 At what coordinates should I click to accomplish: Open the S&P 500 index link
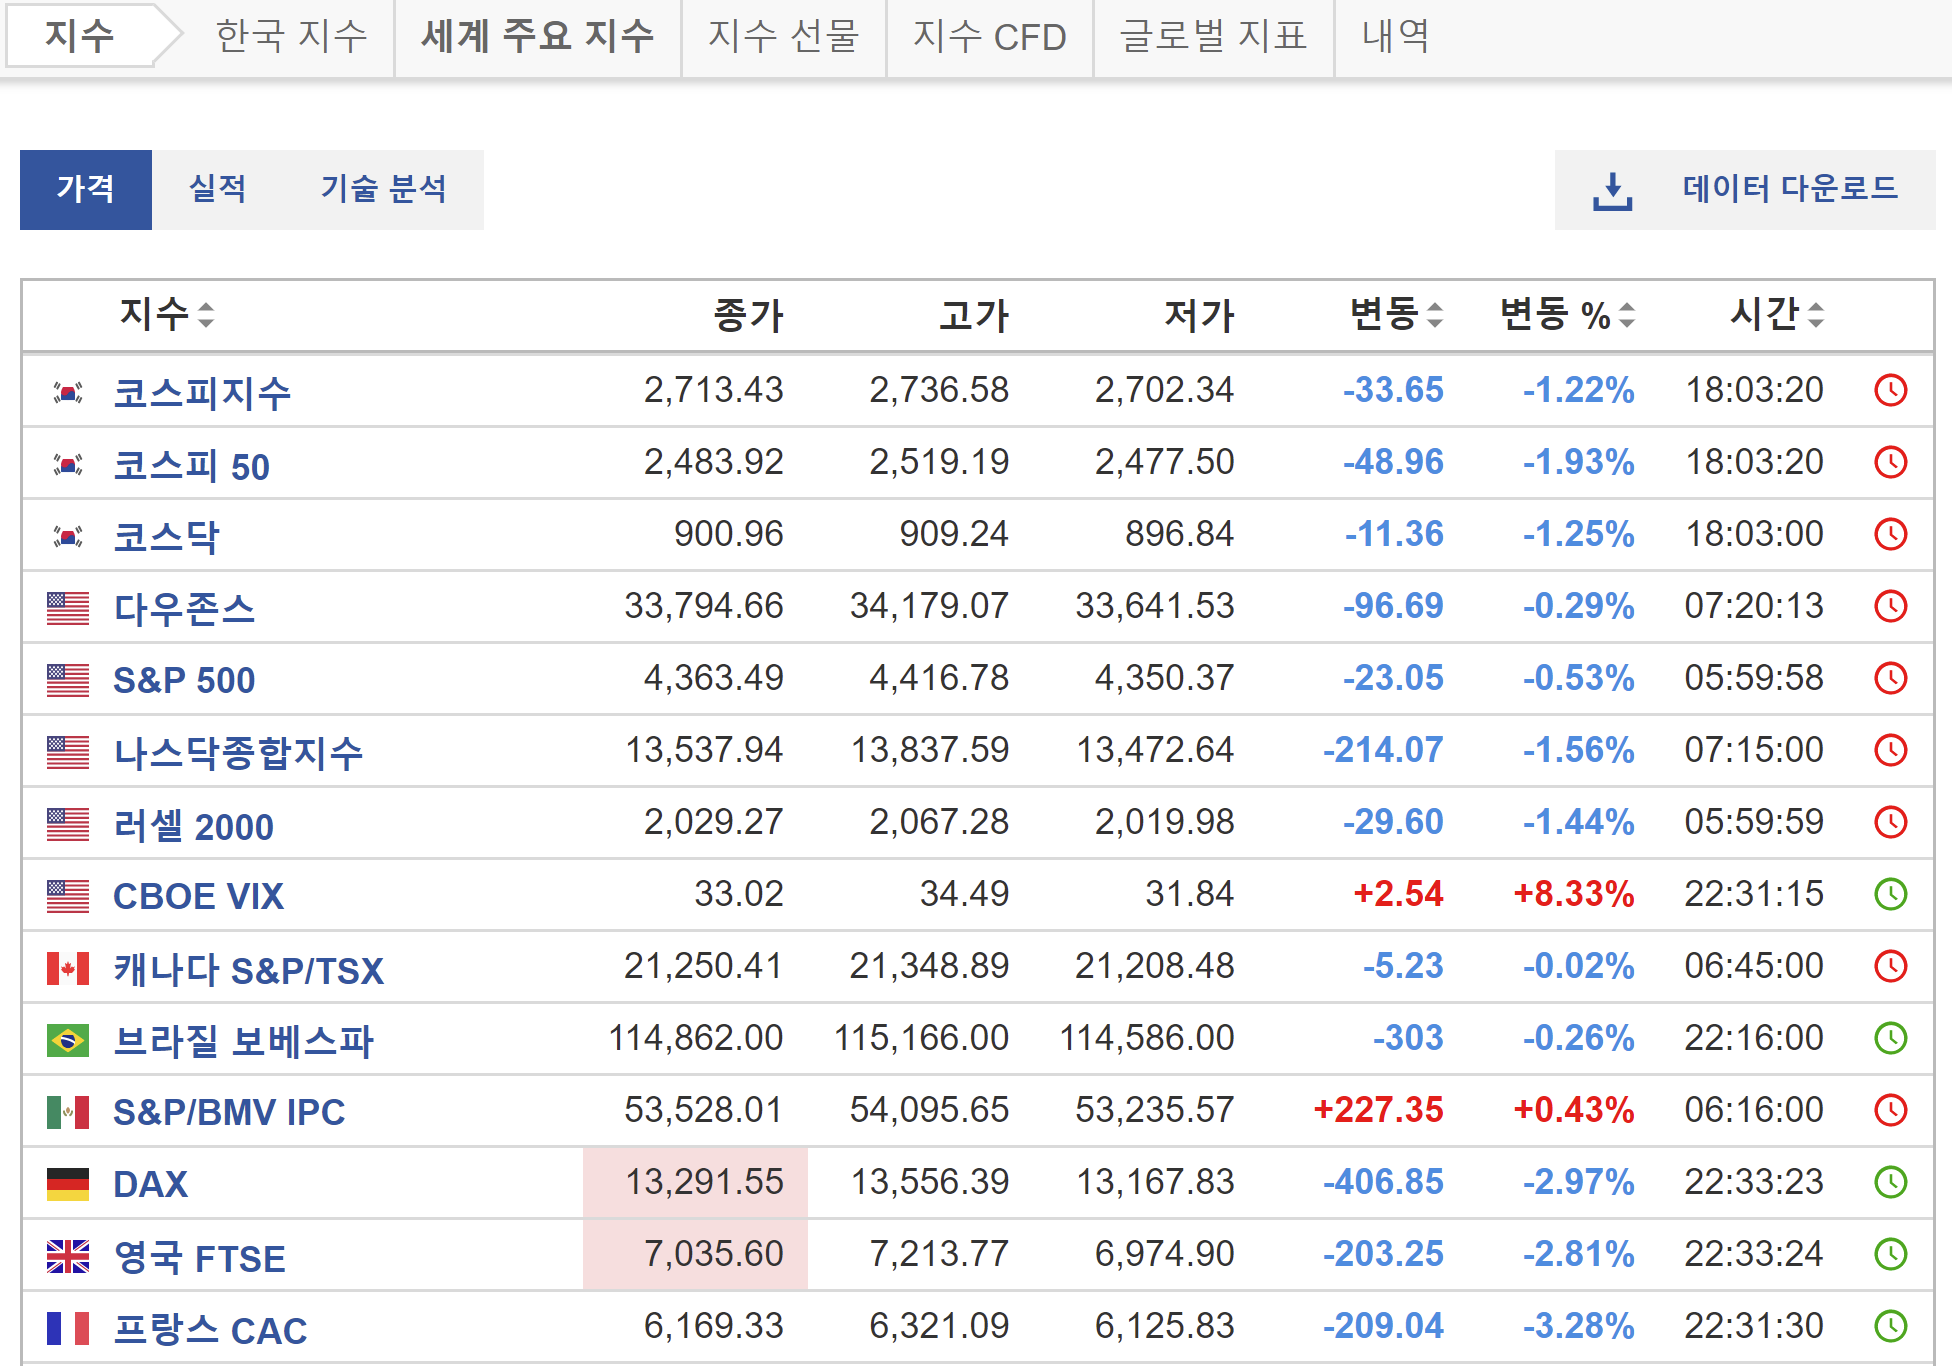(184, 680)
